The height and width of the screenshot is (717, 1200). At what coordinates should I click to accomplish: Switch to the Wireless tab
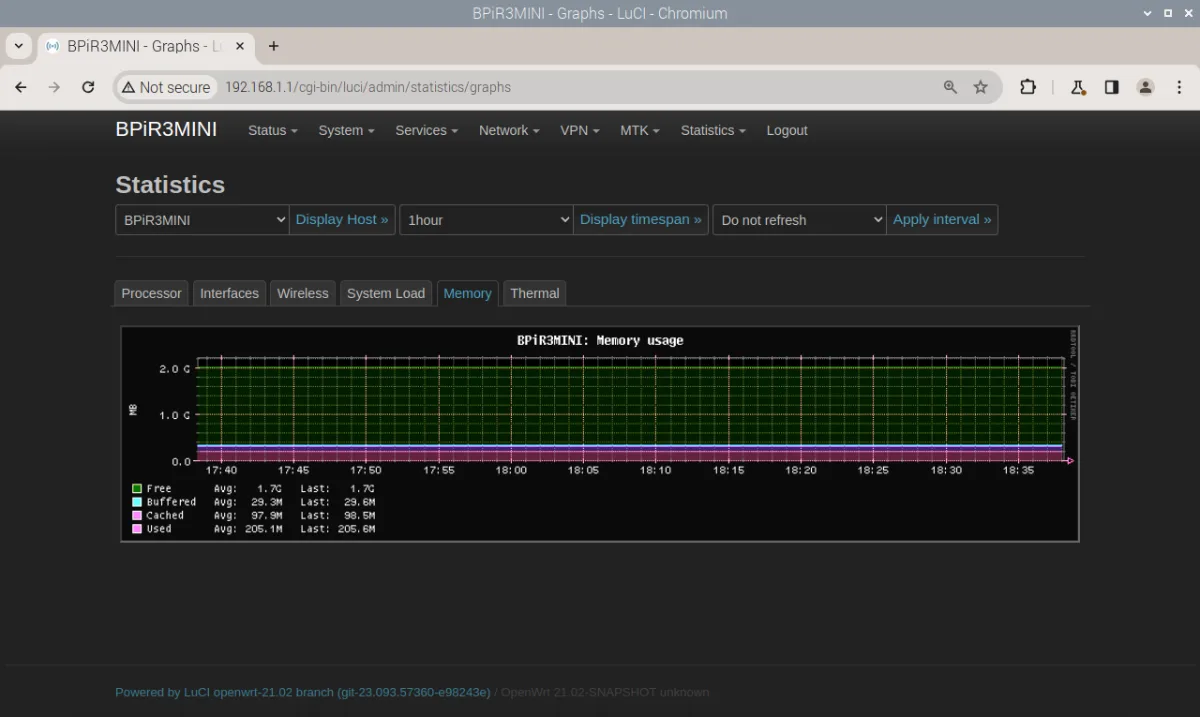click(x=303, y=293)
